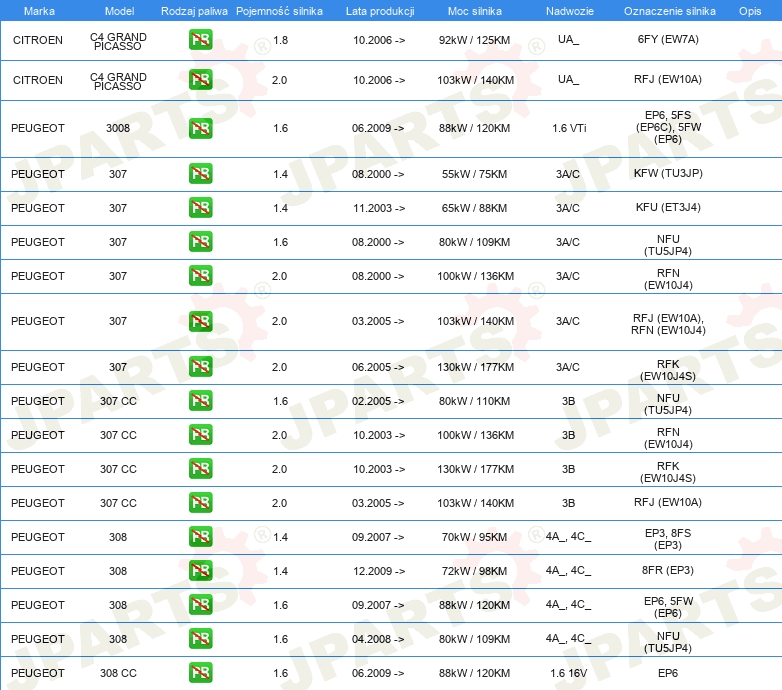This screenshot has width=782, height=690.
Task: Select the 65kW / 88KM power cell
Action: tap(474, 208)
